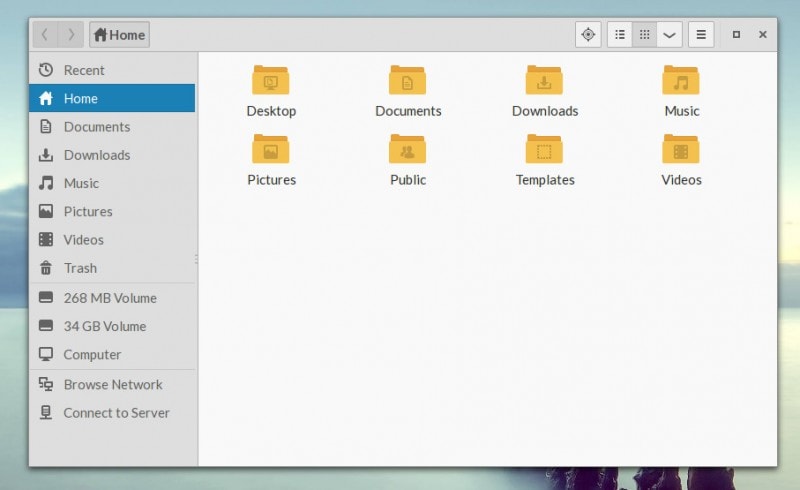Click the Home house icon in sidebar

tap(46, 98)
